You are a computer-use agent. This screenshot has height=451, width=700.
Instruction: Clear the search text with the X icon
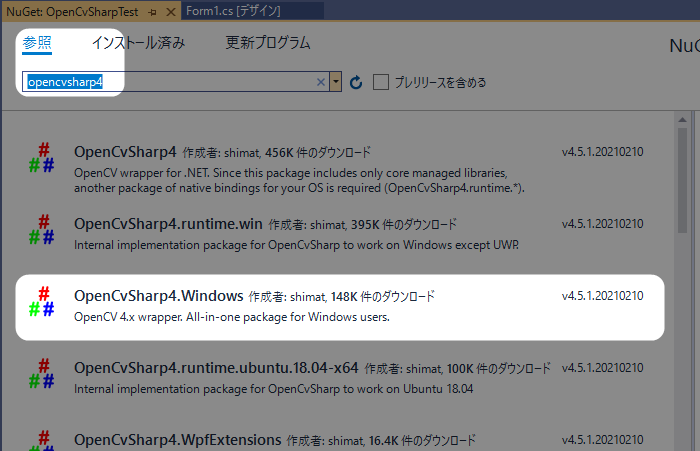pos(321,82)
